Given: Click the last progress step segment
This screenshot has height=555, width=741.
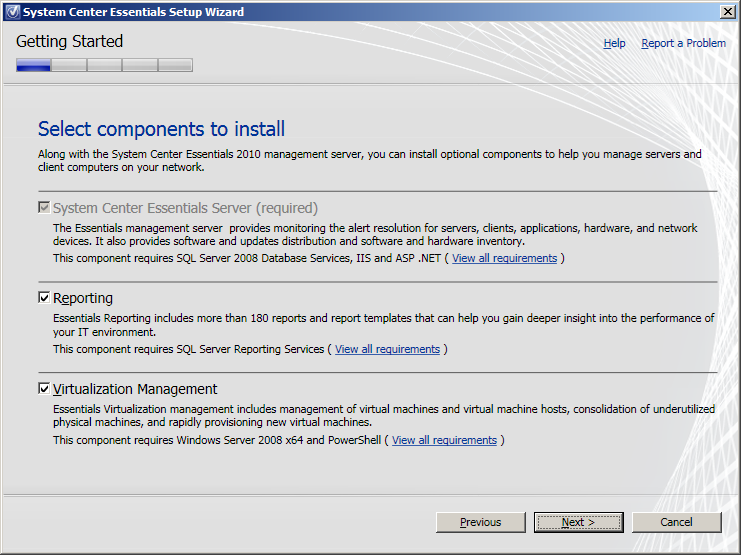Looking at the screenshot, I should pos(175,65).
